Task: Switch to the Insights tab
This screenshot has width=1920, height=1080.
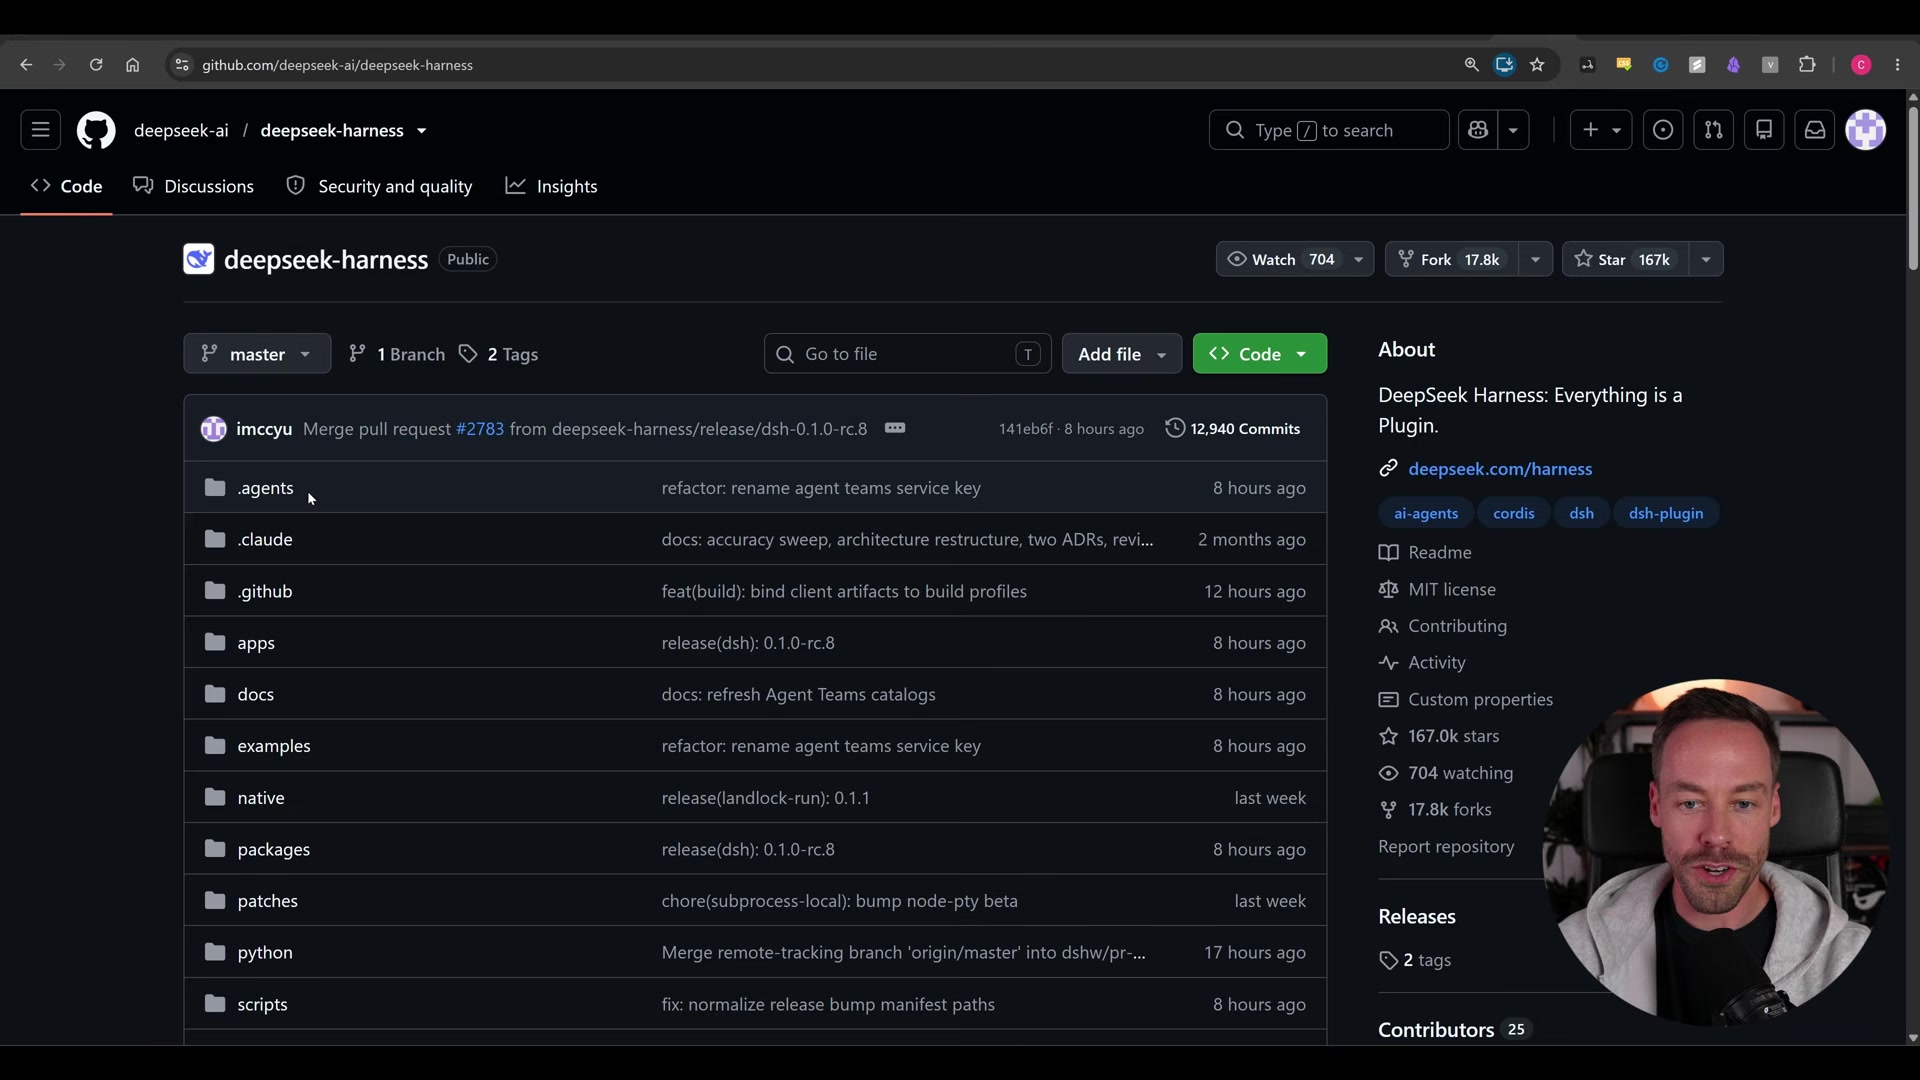Action: pos(551,186)
